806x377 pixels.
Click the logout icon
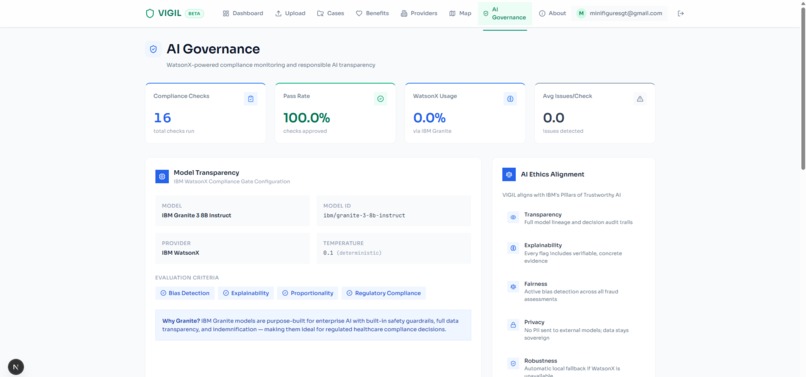(x=681, y=13)
